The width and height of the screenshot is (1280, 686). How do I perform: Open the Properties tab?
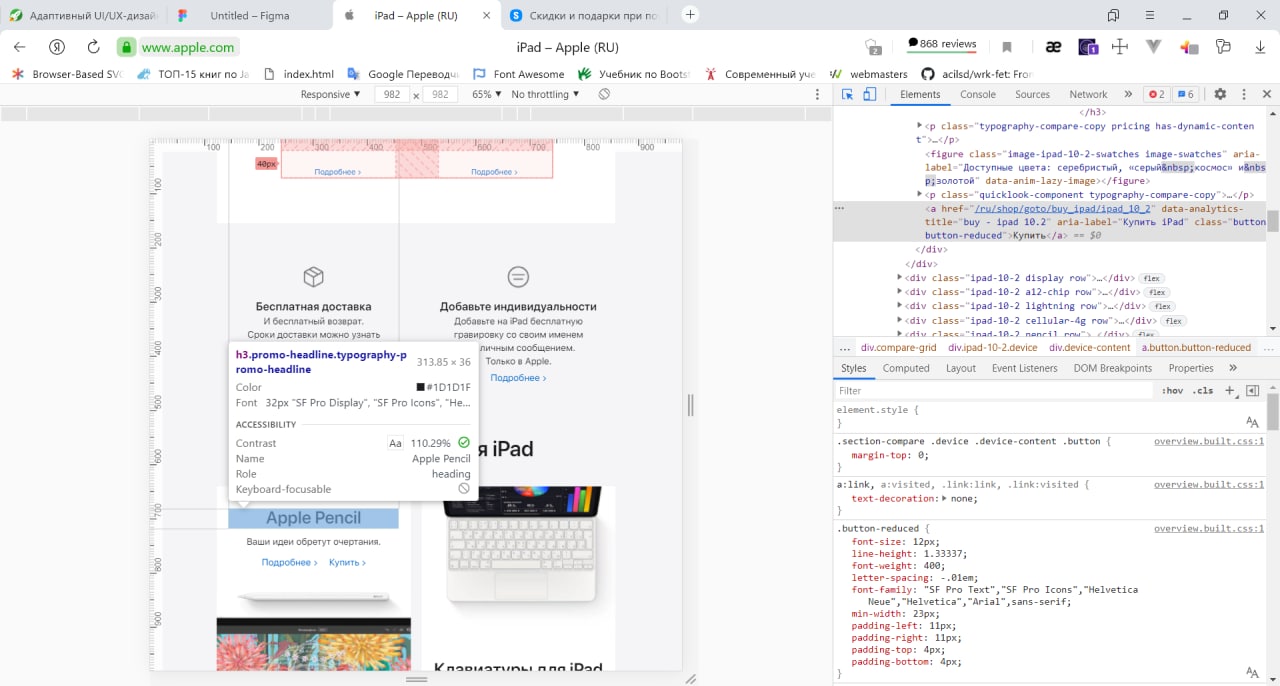click(1191, 368)
